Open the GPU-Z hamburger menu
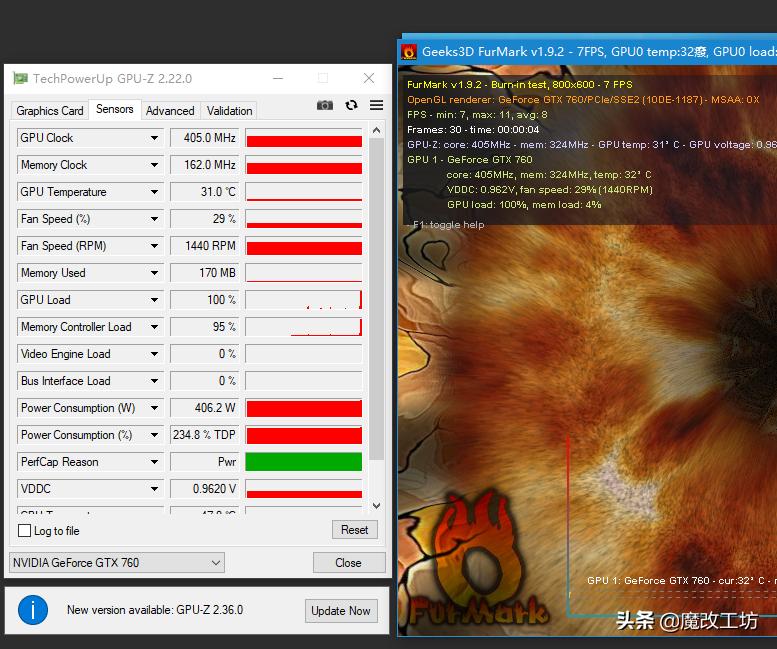 (x=377, y=105)
